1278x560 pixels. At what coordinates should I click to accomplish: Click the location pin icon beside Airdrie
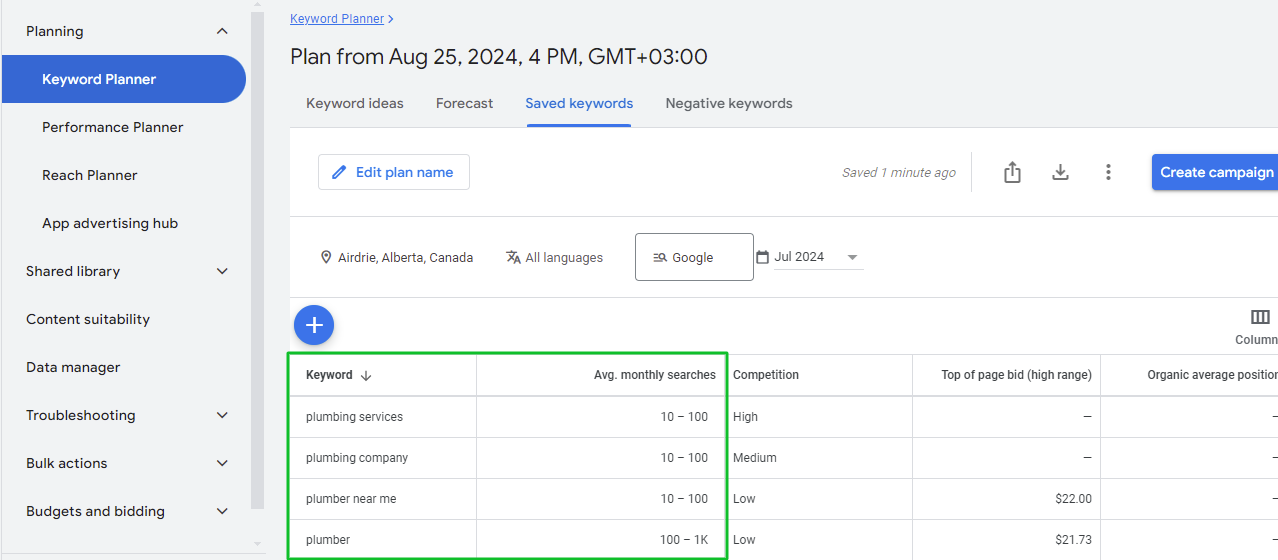325,257
